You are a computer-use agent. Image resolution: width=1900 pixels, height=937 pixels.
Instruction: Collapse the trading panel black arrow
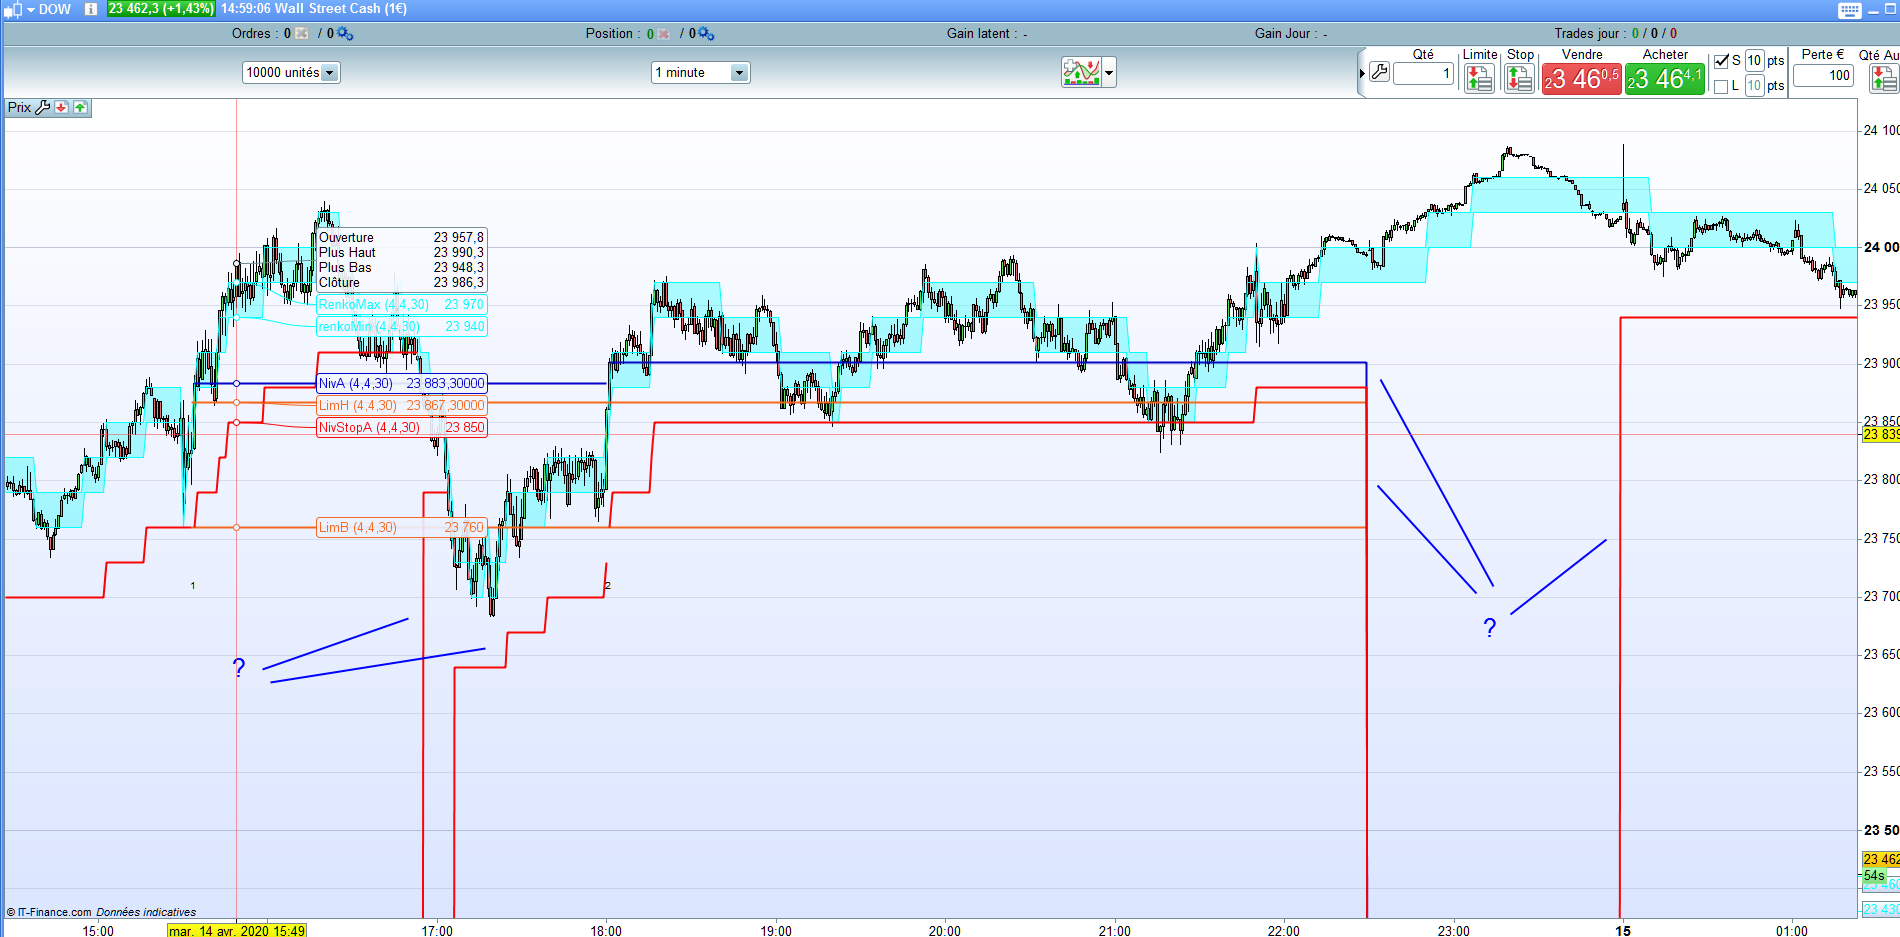point(1362,73)
